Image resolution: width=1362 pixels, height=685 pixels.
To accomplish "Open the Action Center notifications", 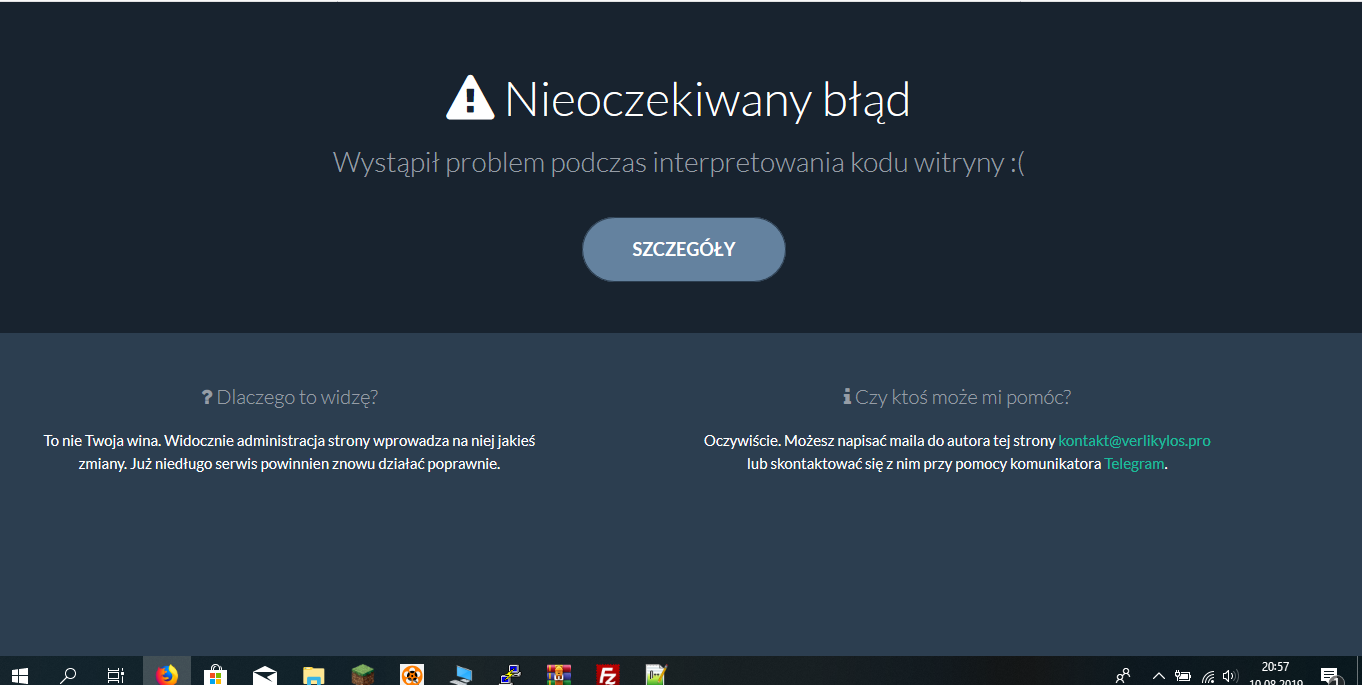I will pos(1330,675).
